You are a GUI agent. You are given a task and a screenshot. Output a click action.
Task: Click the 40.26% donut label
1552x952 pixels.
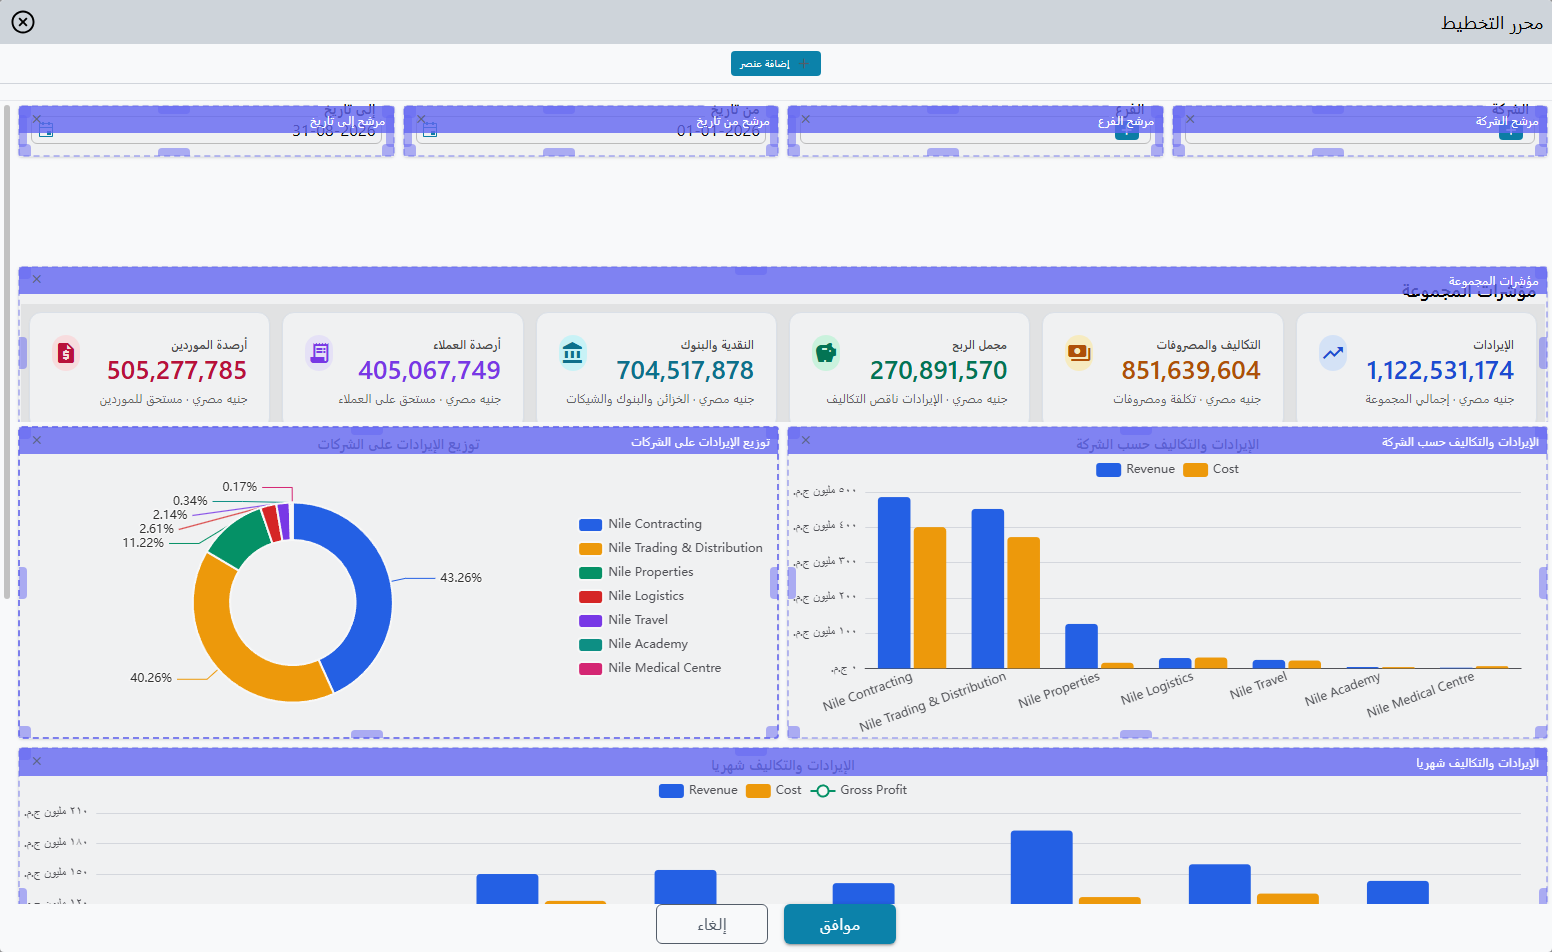coord(151,678)
